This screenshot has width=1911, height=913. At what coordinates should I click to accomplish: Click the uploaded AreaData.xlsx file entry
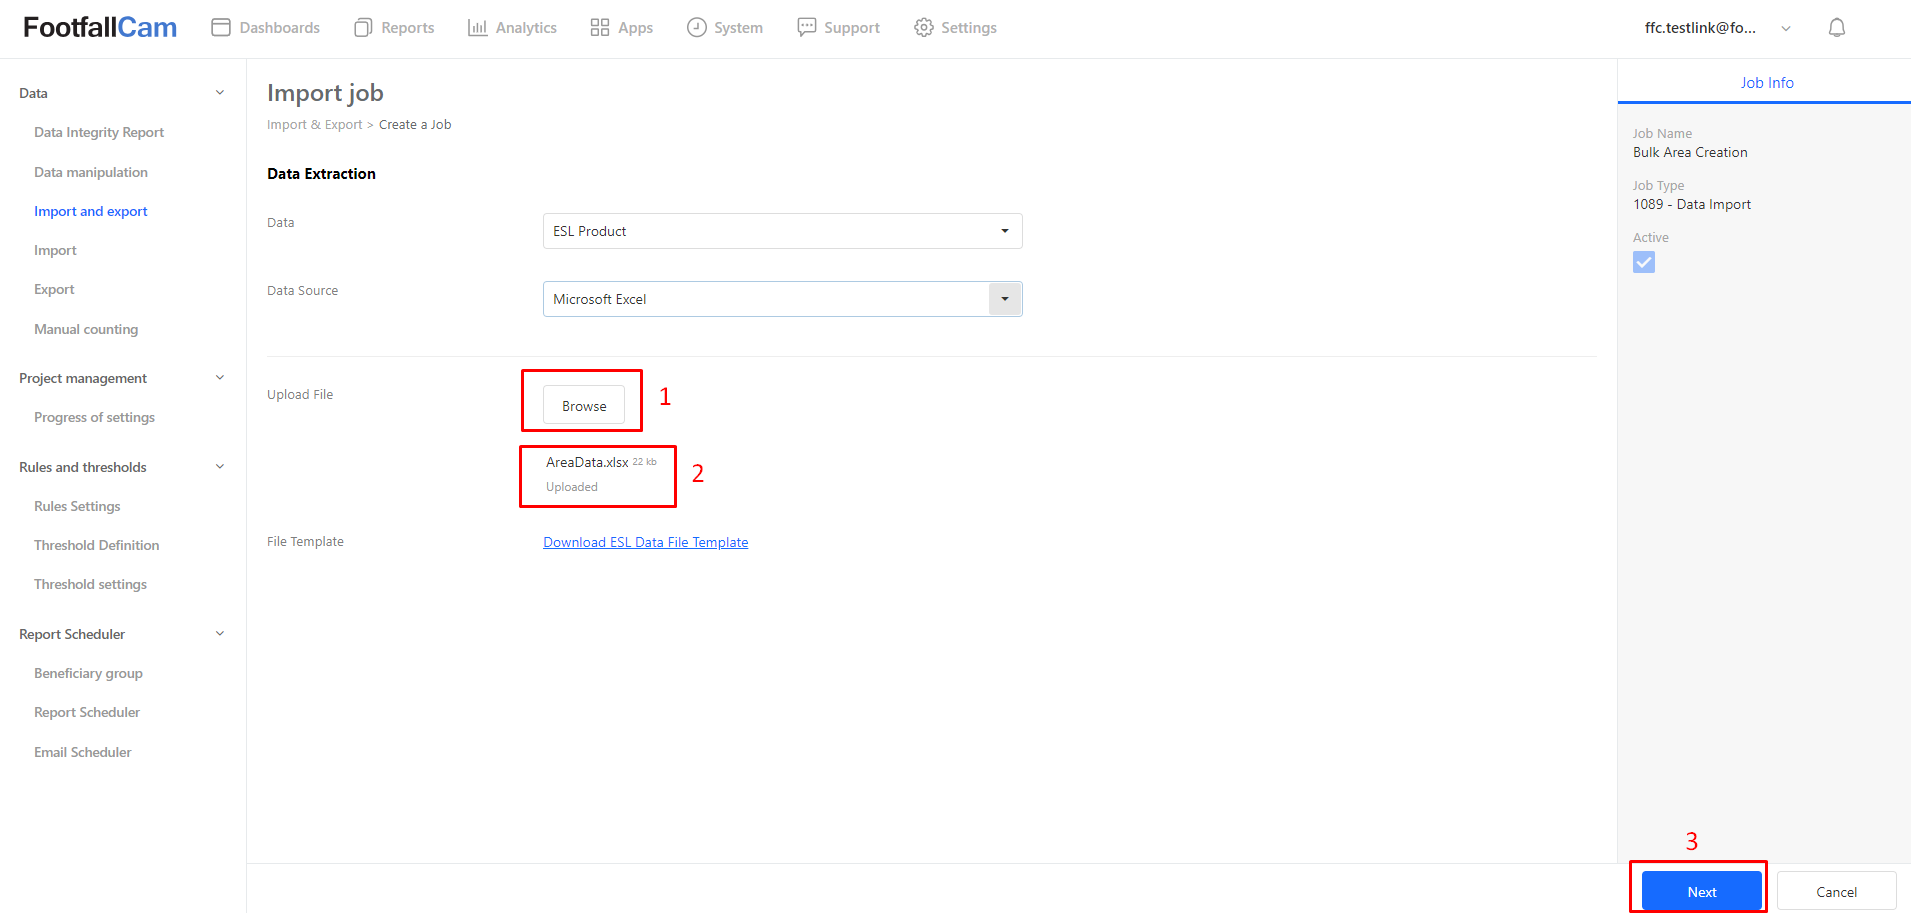tap(588, 463)
